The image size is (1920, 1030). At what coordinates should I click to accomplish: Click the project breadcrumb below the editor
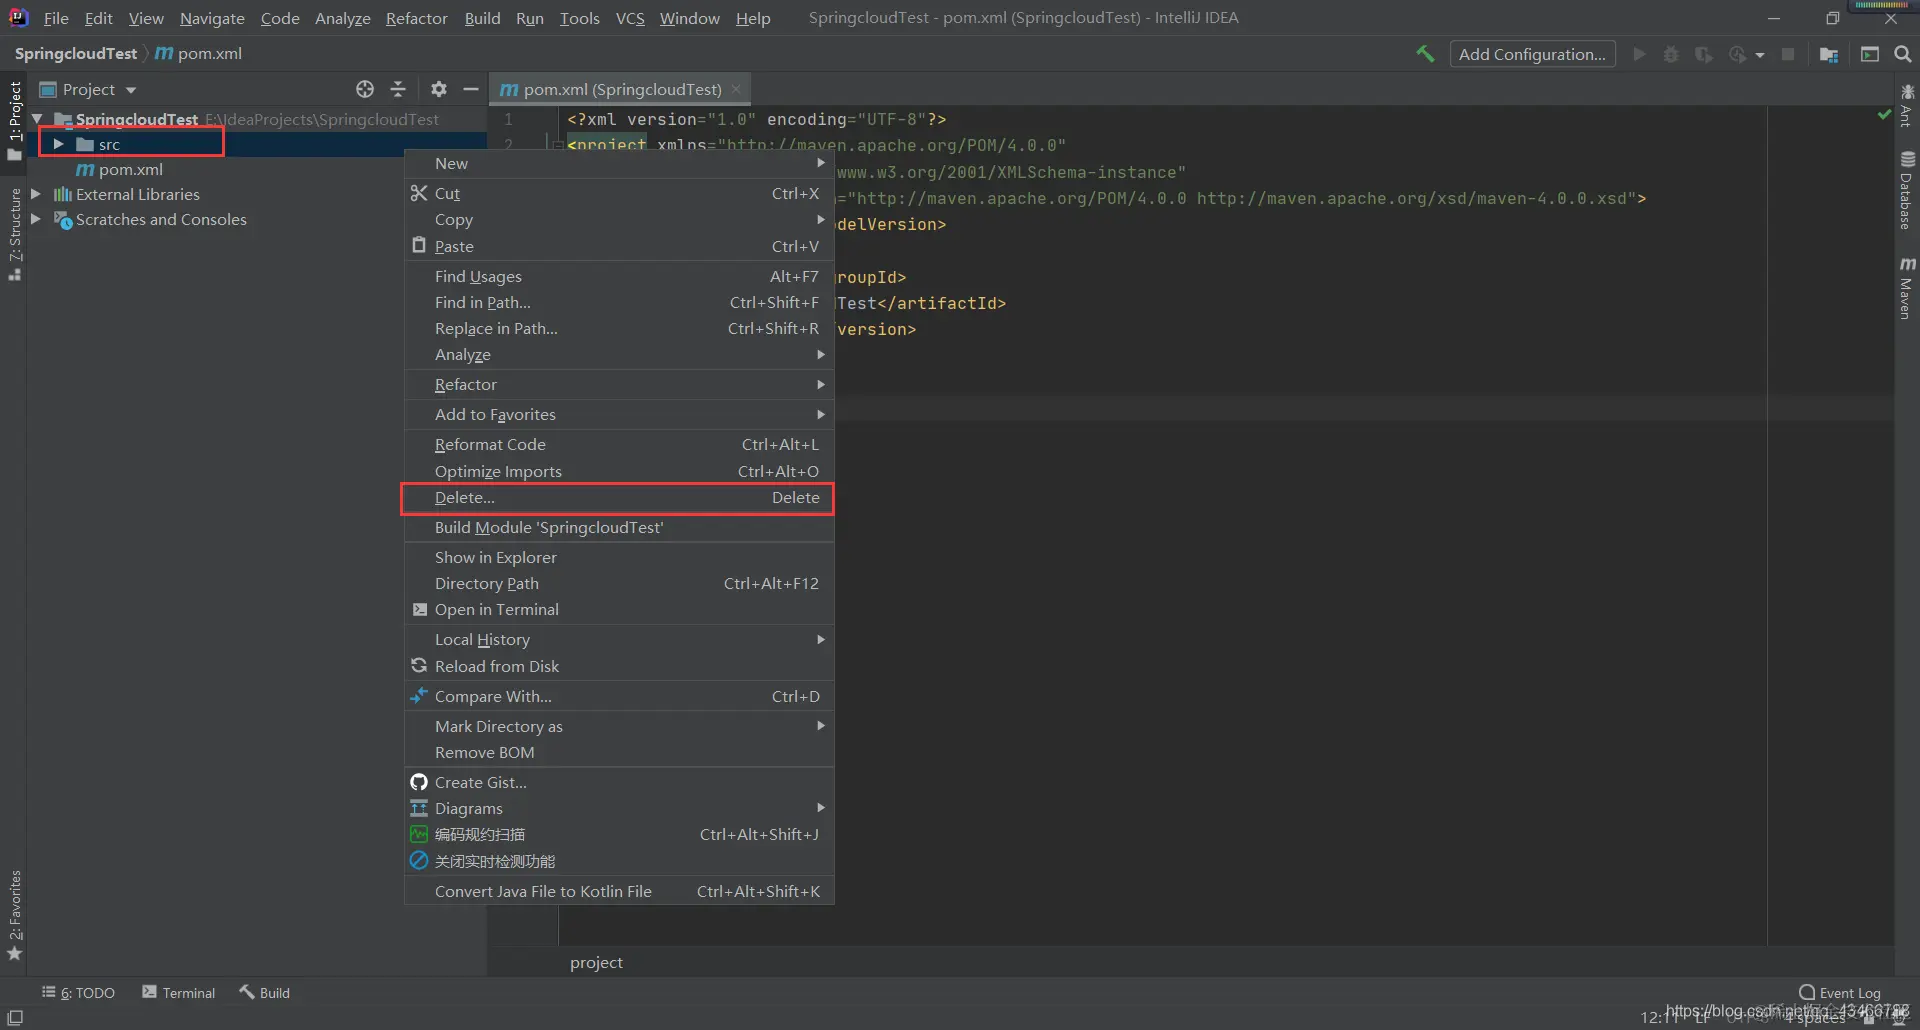tap(596, 962)
